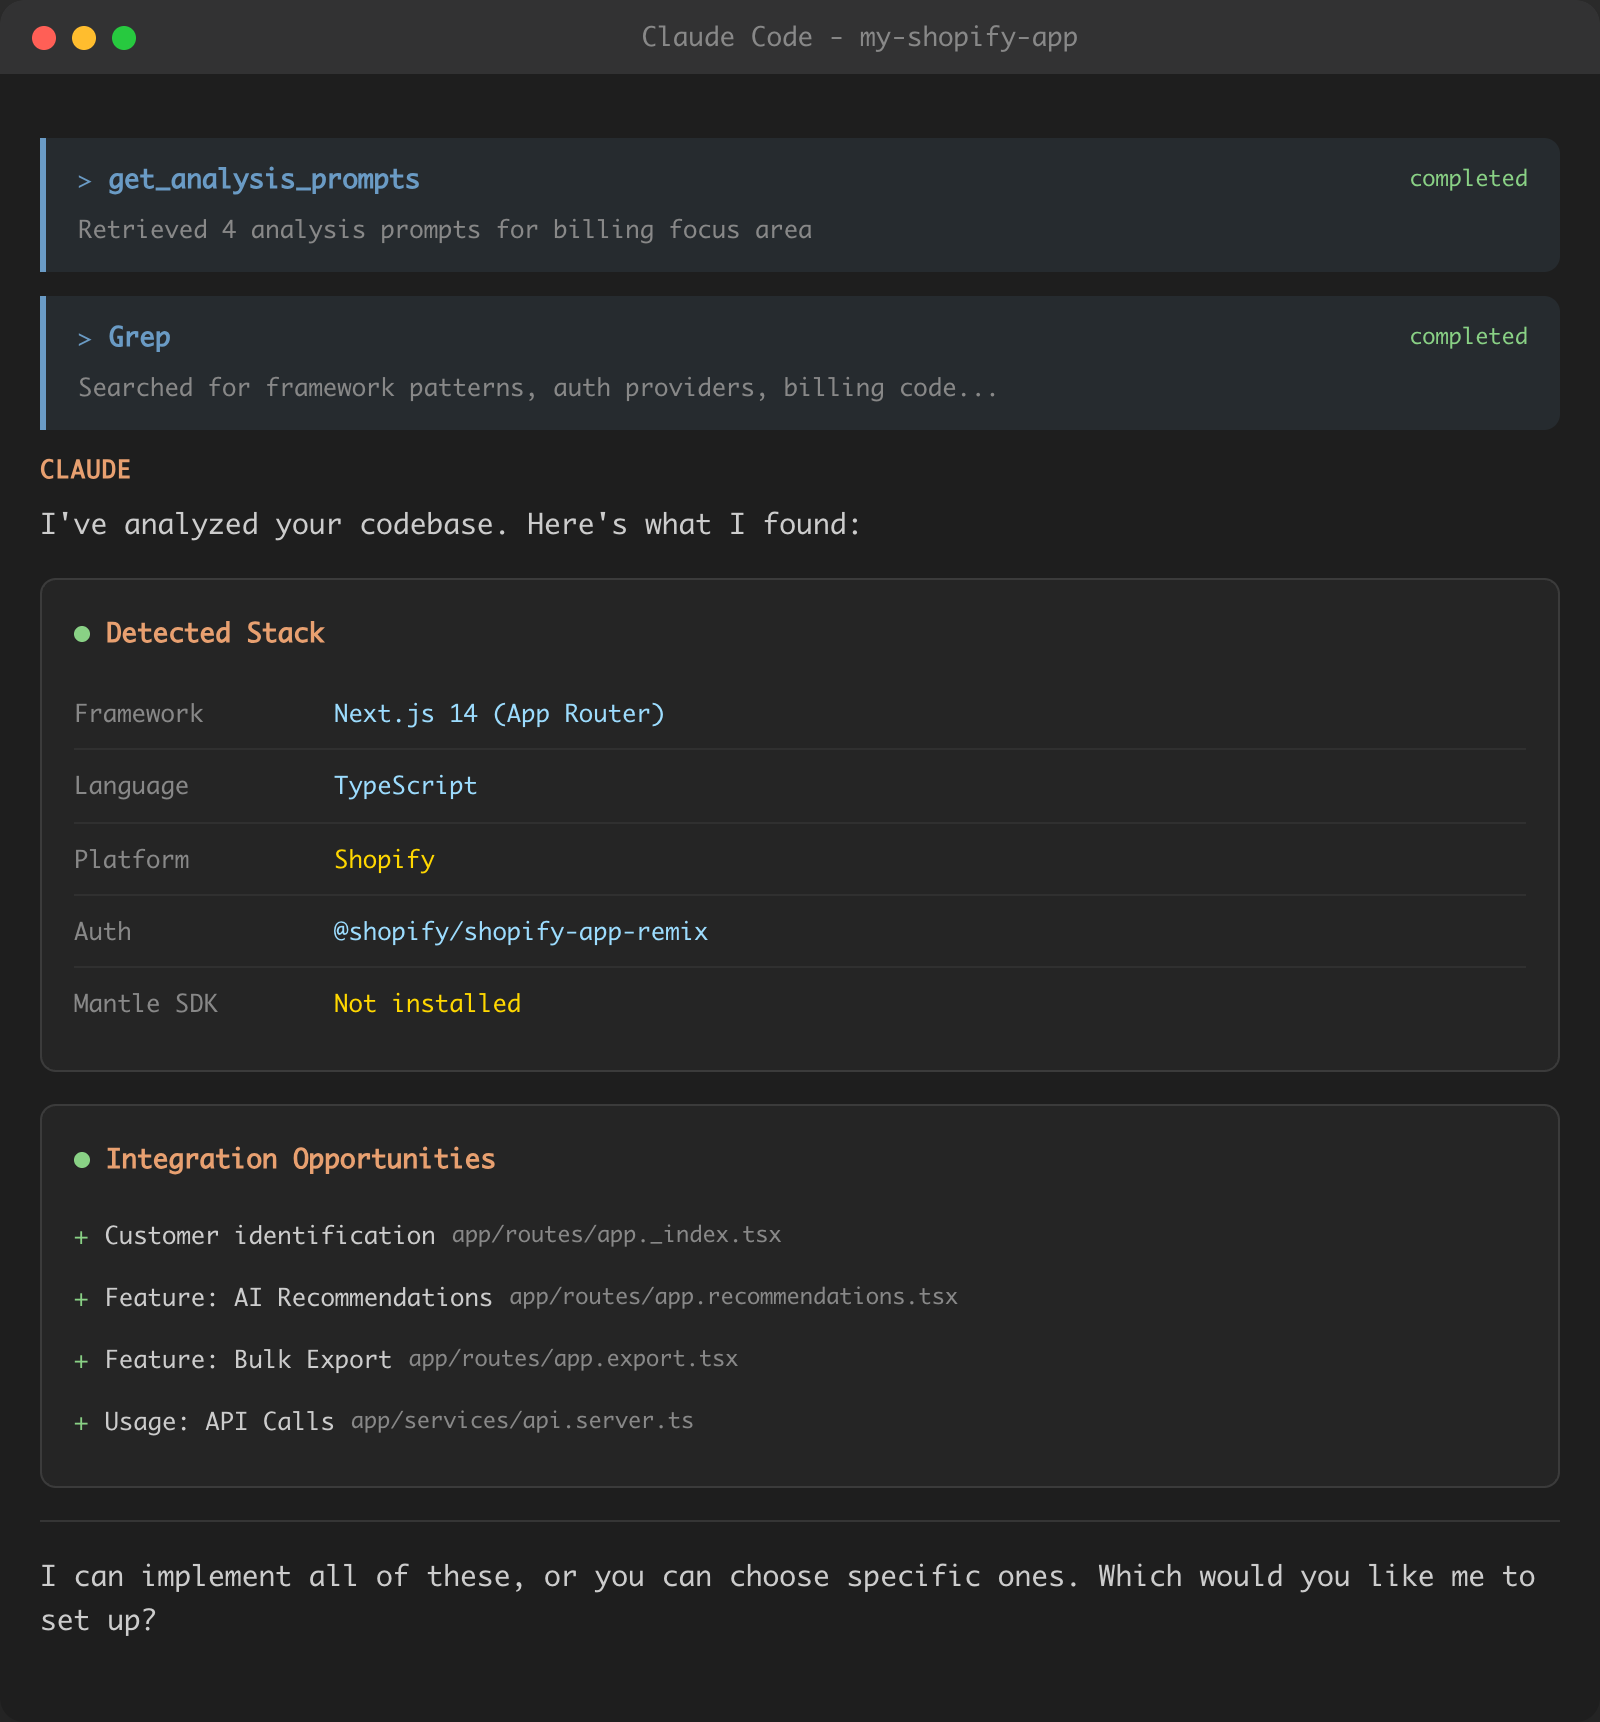The width and height of the screenshot is (1600, 1722).
Task: Open the app/routes/app.recommendations.tsx file link
Action: (x=732, y=1296)
